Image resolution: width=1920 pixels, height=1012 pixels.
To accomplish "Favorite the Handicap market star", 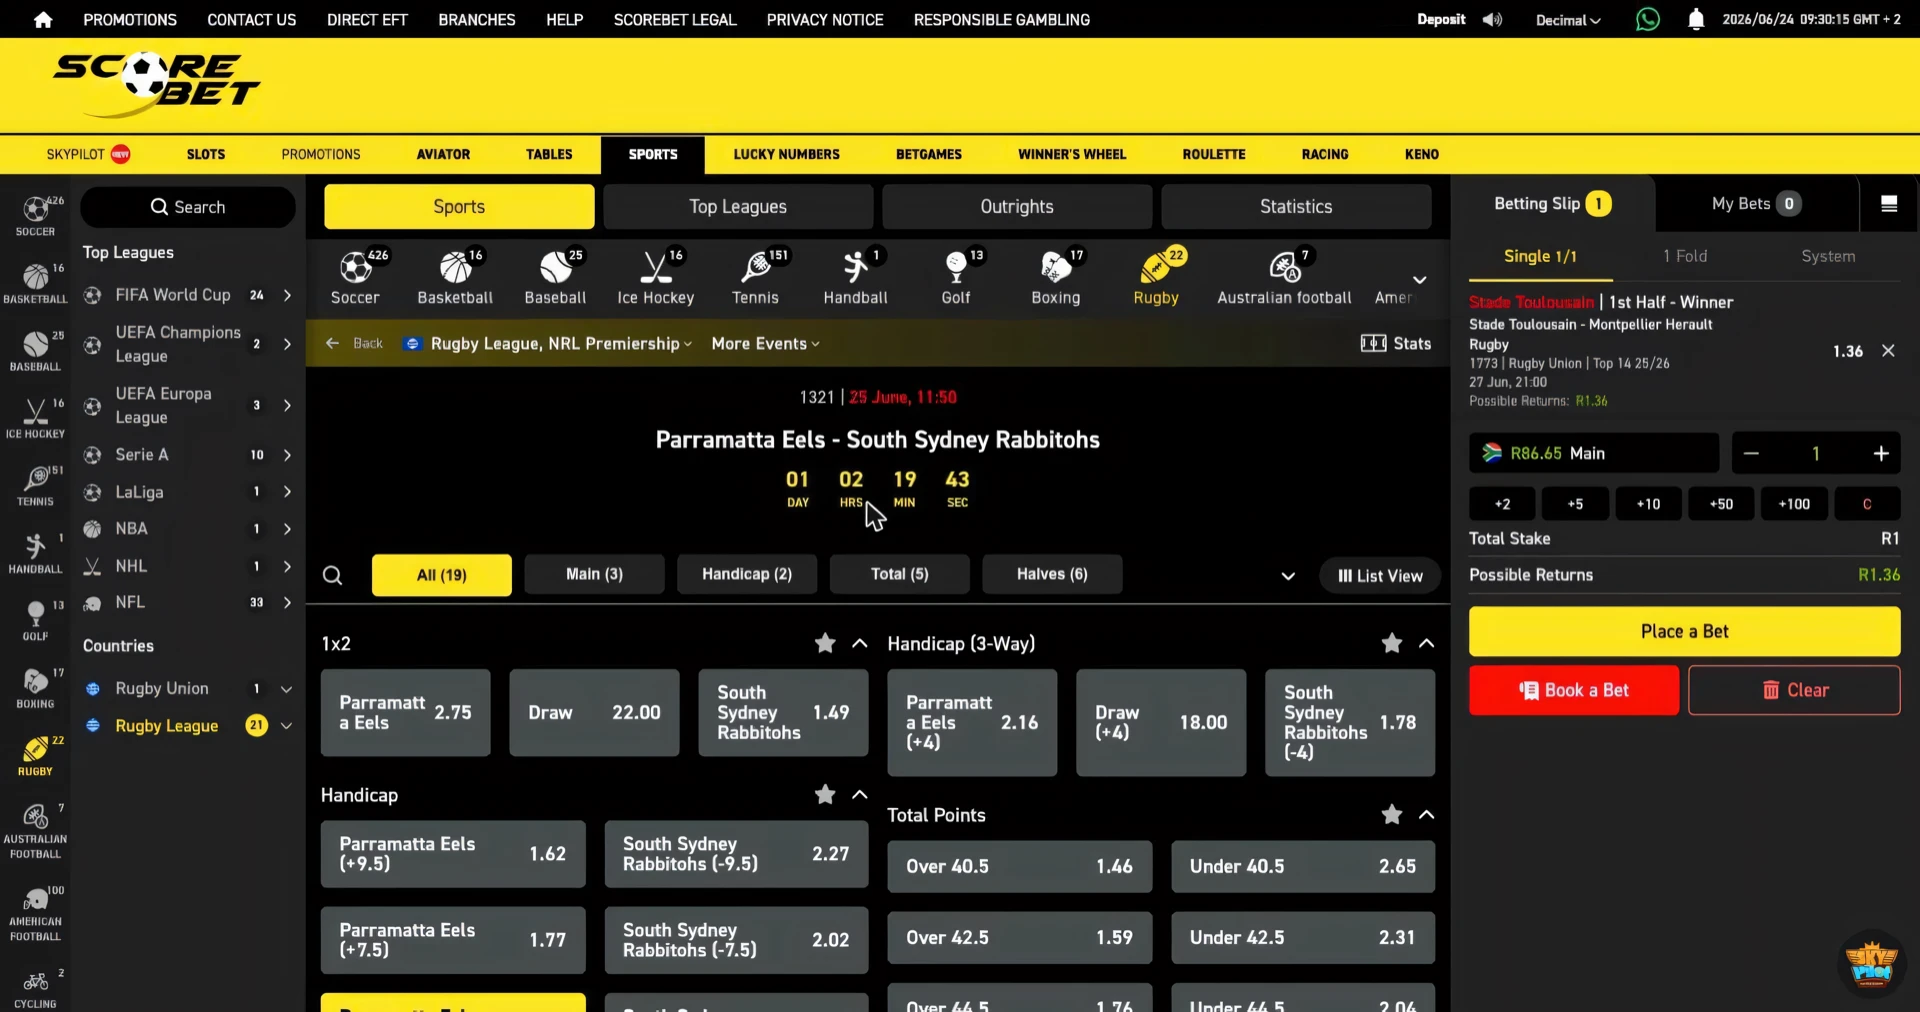I will click(825, 795).
